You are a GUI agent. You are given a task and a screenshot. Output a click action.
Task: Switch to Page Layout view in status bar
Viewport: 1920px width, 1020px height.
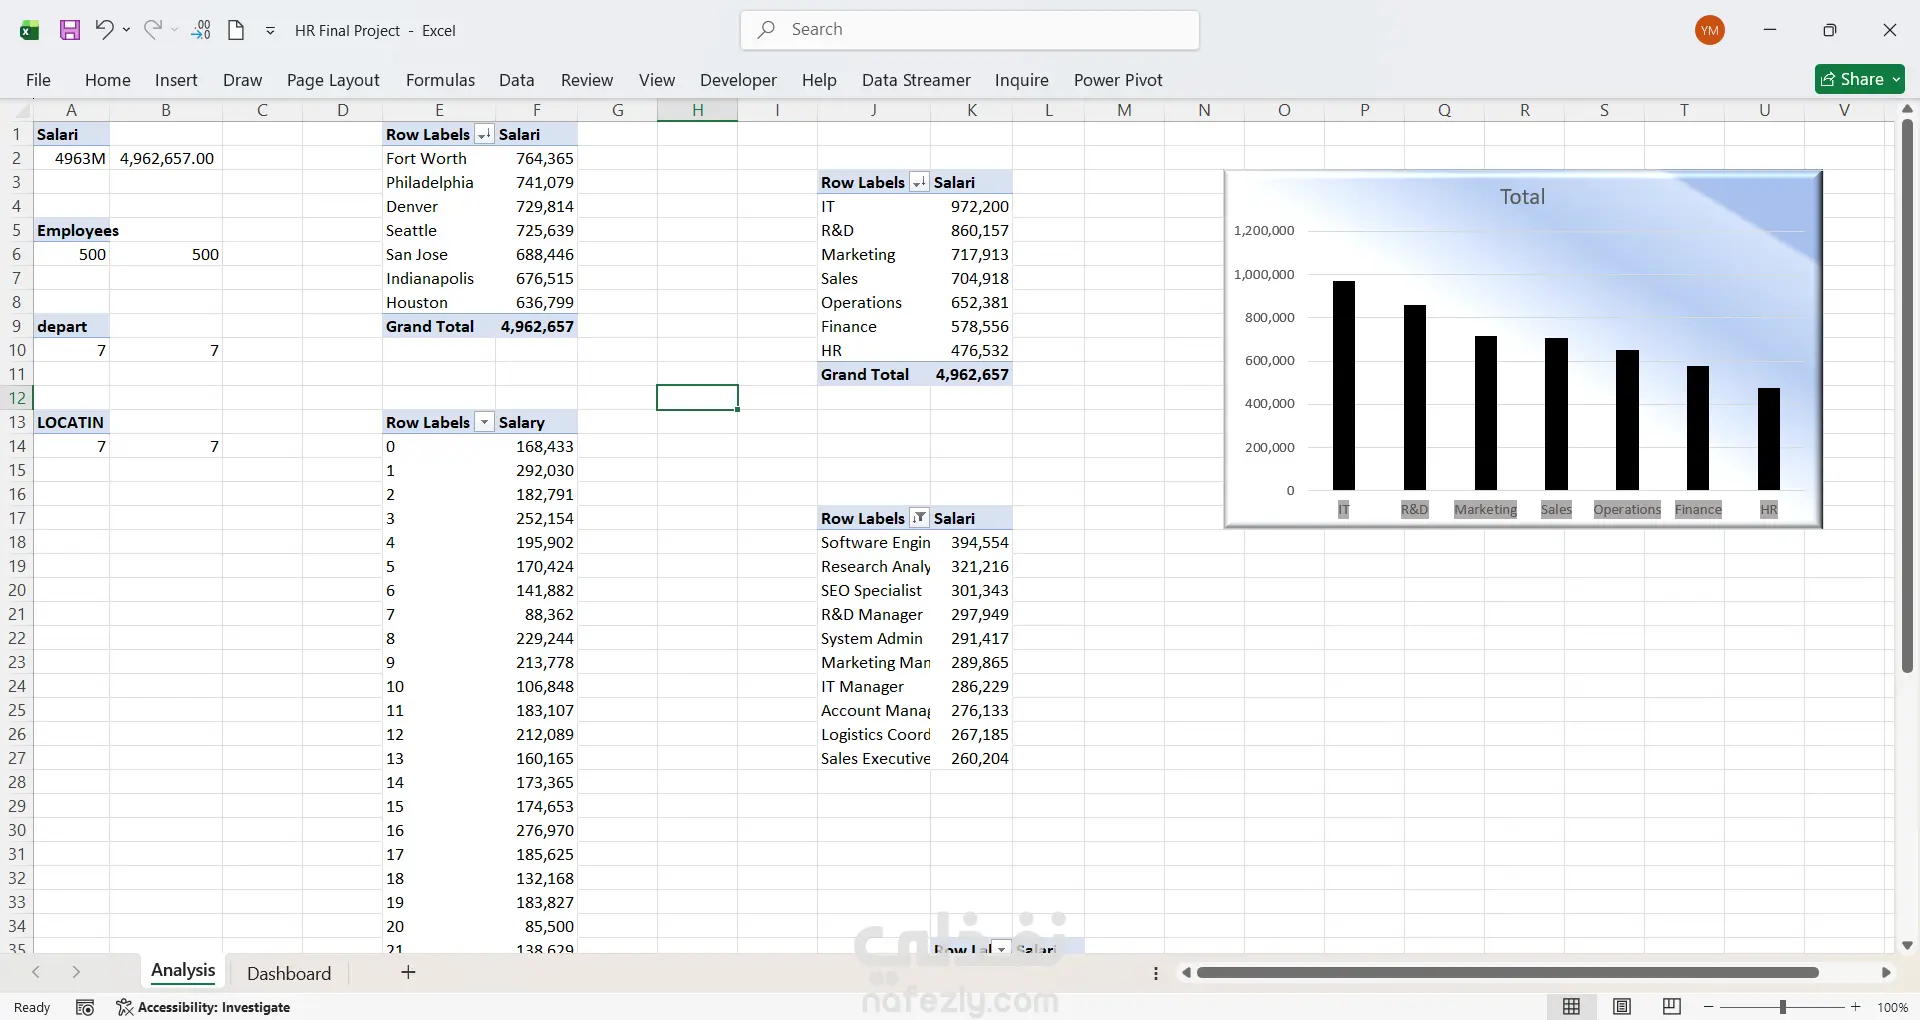(x=1622, y=1007)
